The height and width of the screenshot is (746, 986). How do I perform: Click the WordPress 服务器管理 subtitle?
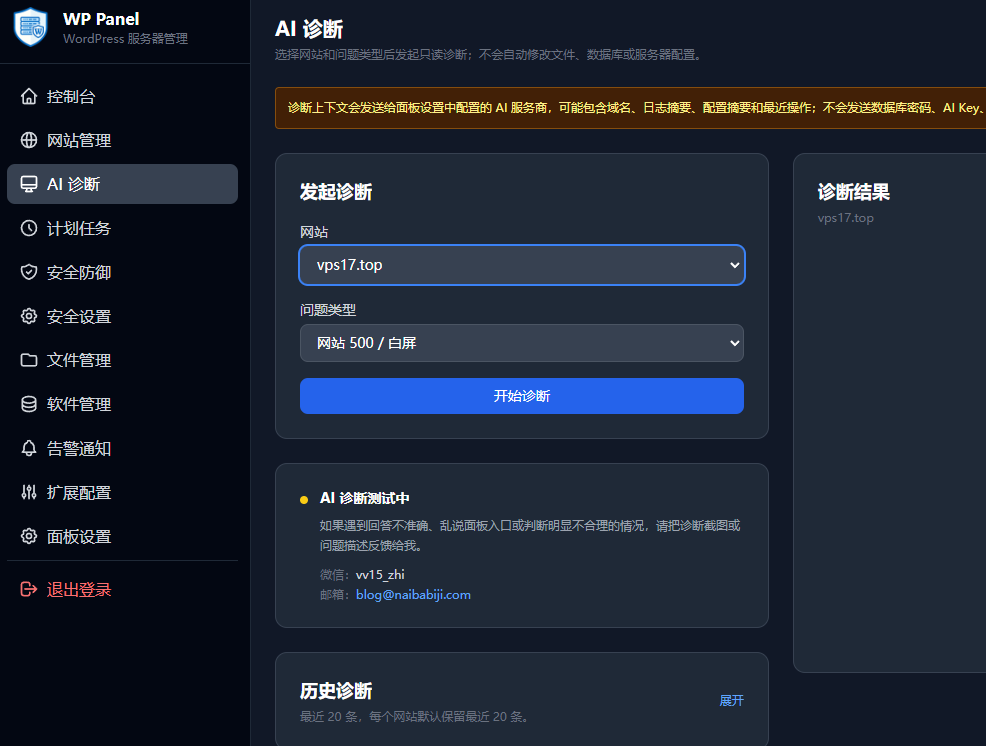click(x=125, y=39)
